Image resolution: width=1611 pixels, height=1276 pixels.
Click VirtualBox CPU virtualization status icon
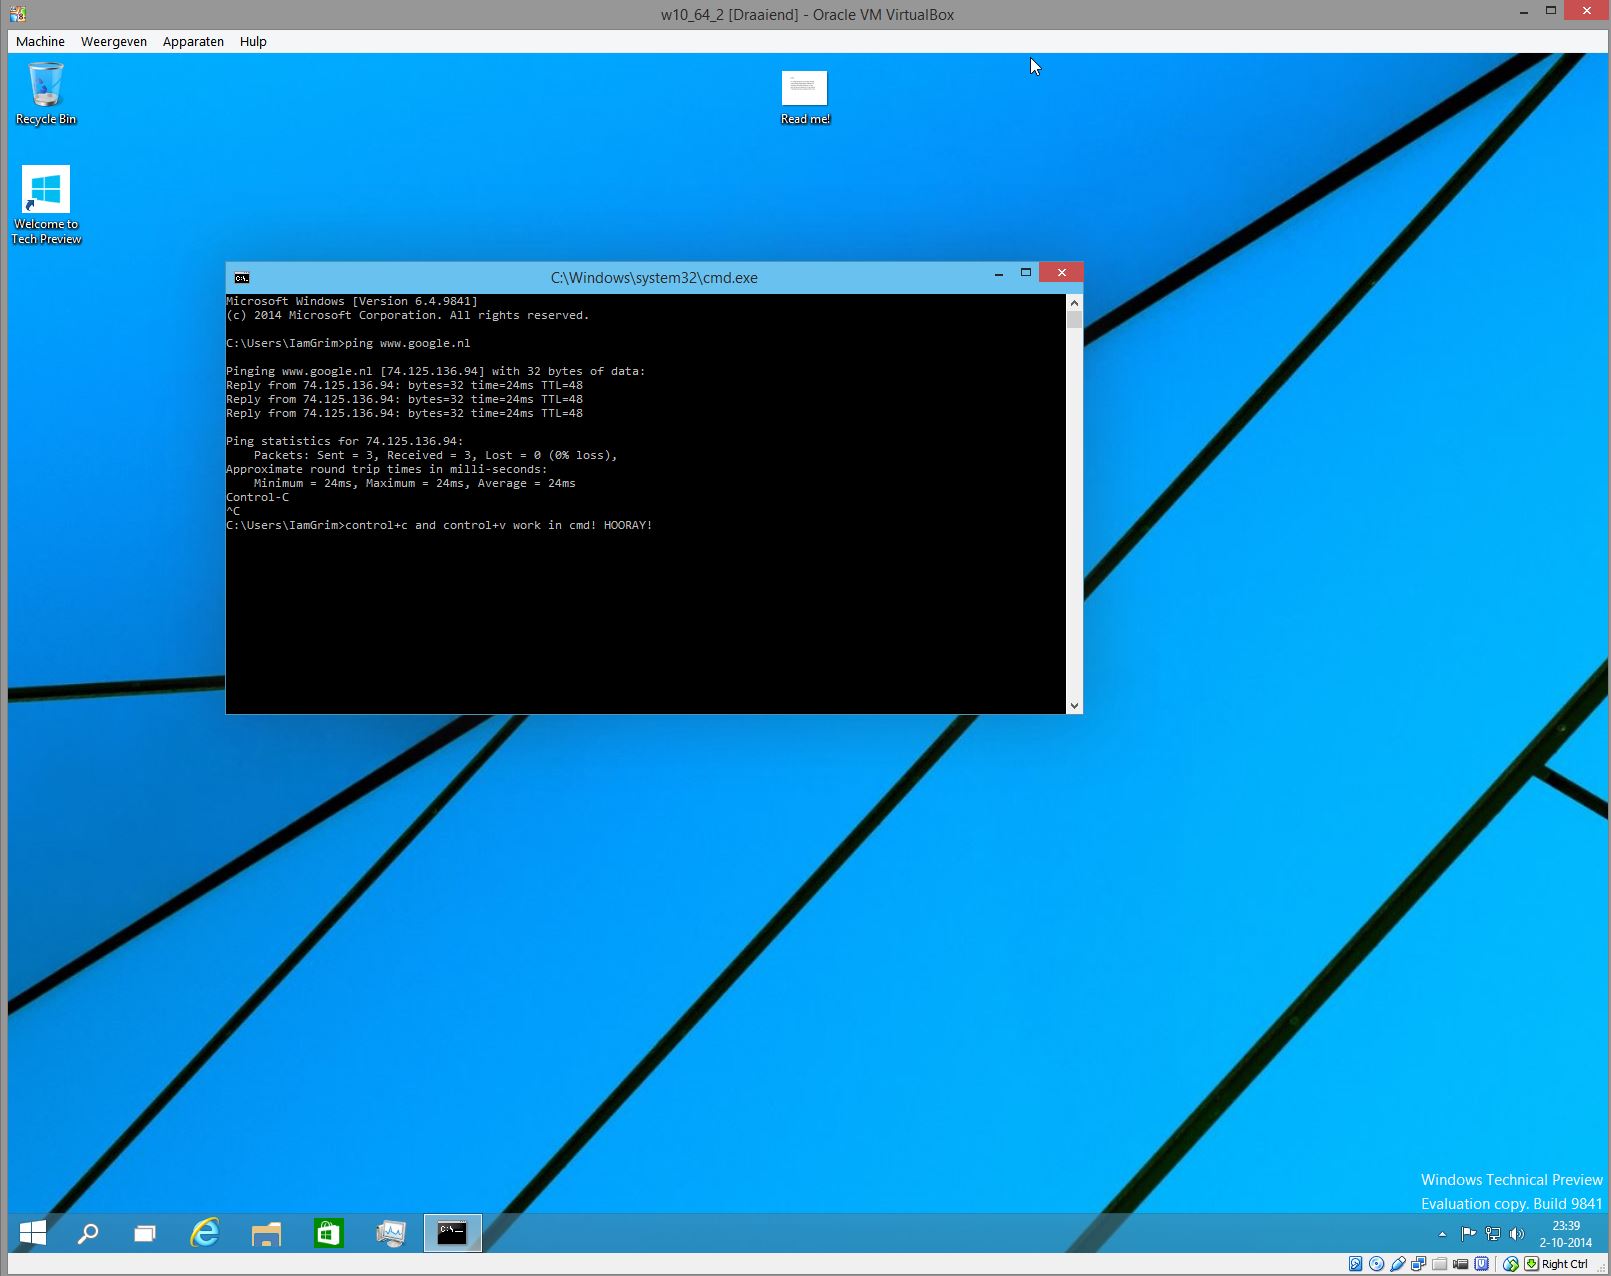pyautogui.click(x=1481, y=1264)
